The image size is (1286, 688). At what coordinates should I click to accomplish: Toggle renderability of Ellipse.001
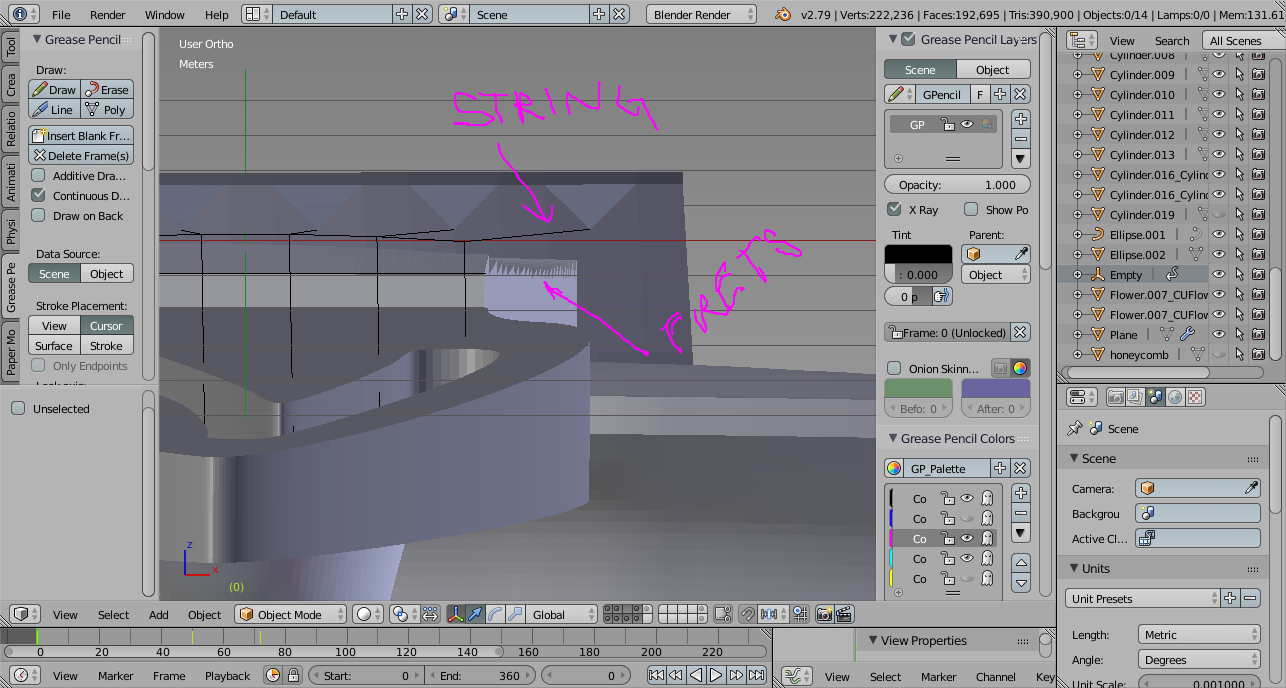1259,235
